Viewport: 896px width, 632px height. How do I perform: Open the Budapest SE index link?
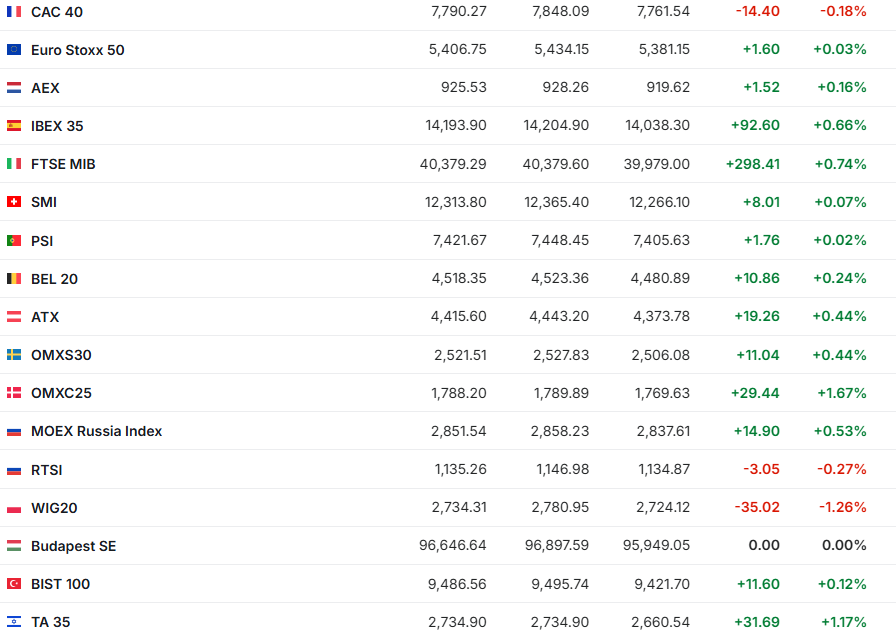[x=73, y=546]
